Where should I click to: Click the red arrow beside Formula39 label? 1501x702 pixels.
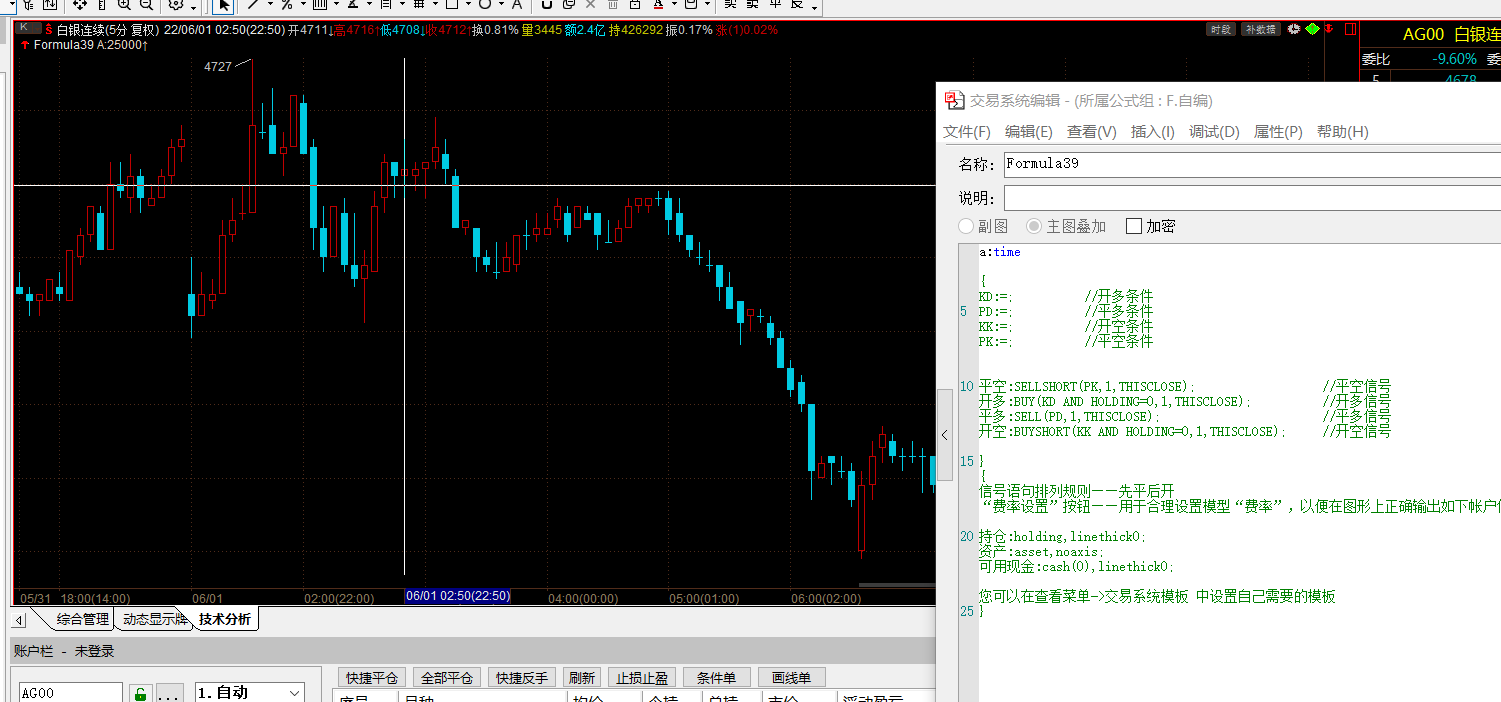coord(25,45)
